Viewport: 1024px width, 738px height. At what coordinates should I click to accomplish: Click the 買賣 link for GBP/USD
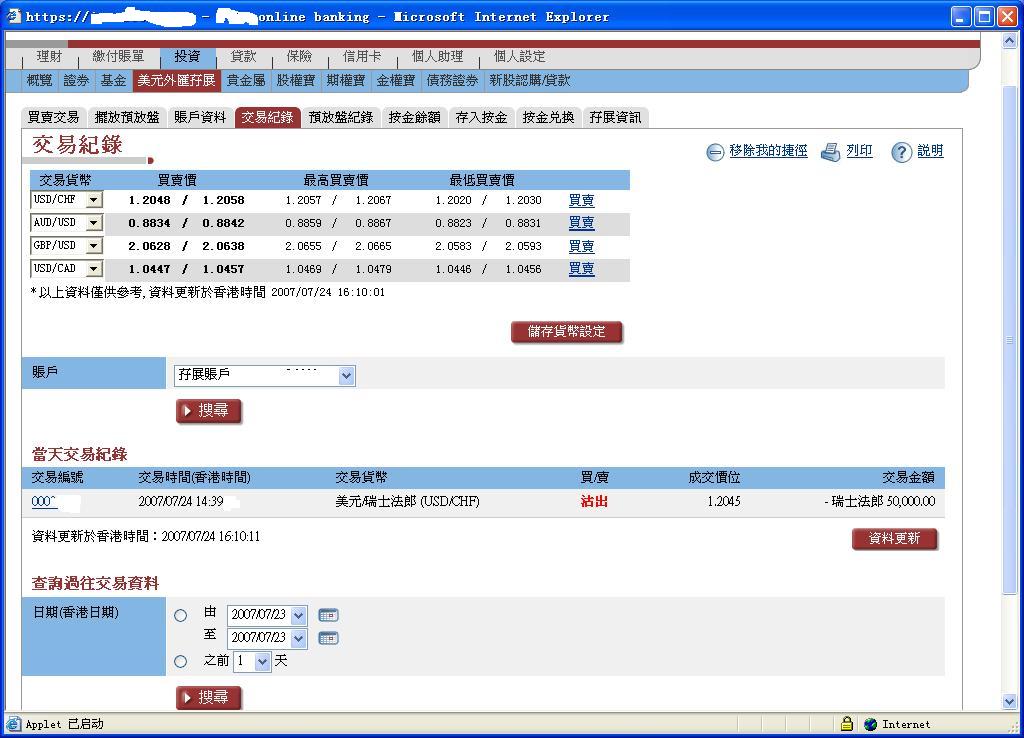[x=580, y=245]
